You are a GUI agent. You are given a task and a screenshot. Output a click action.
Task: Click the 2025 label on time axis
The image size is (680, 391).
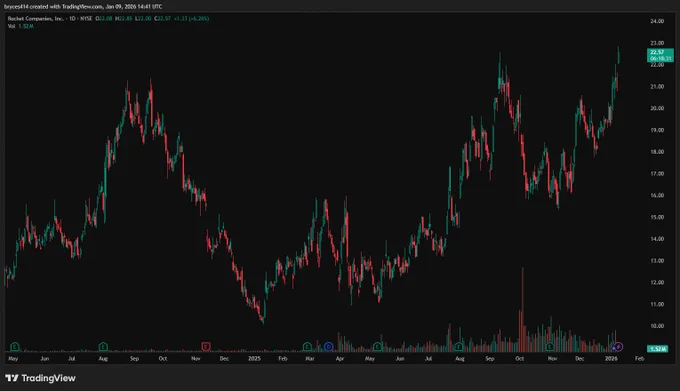(254, 358)
